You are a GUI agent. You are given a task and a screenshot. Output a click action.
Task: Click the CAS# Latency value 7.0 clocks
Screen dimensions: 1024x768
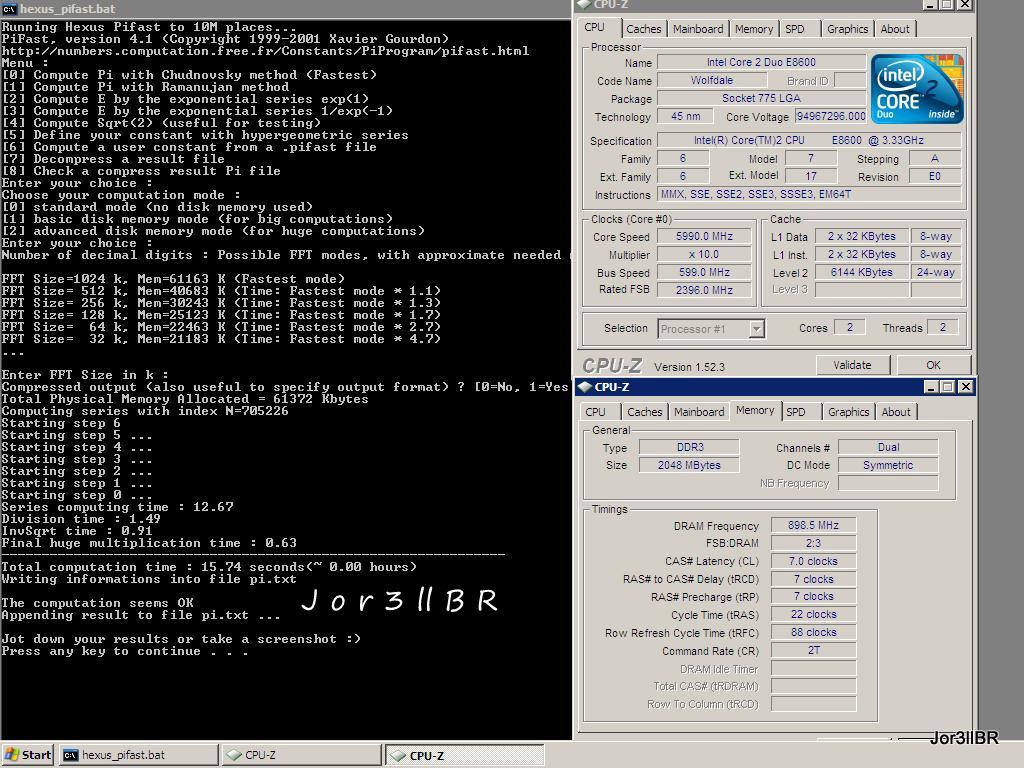(x=813, y=561)
